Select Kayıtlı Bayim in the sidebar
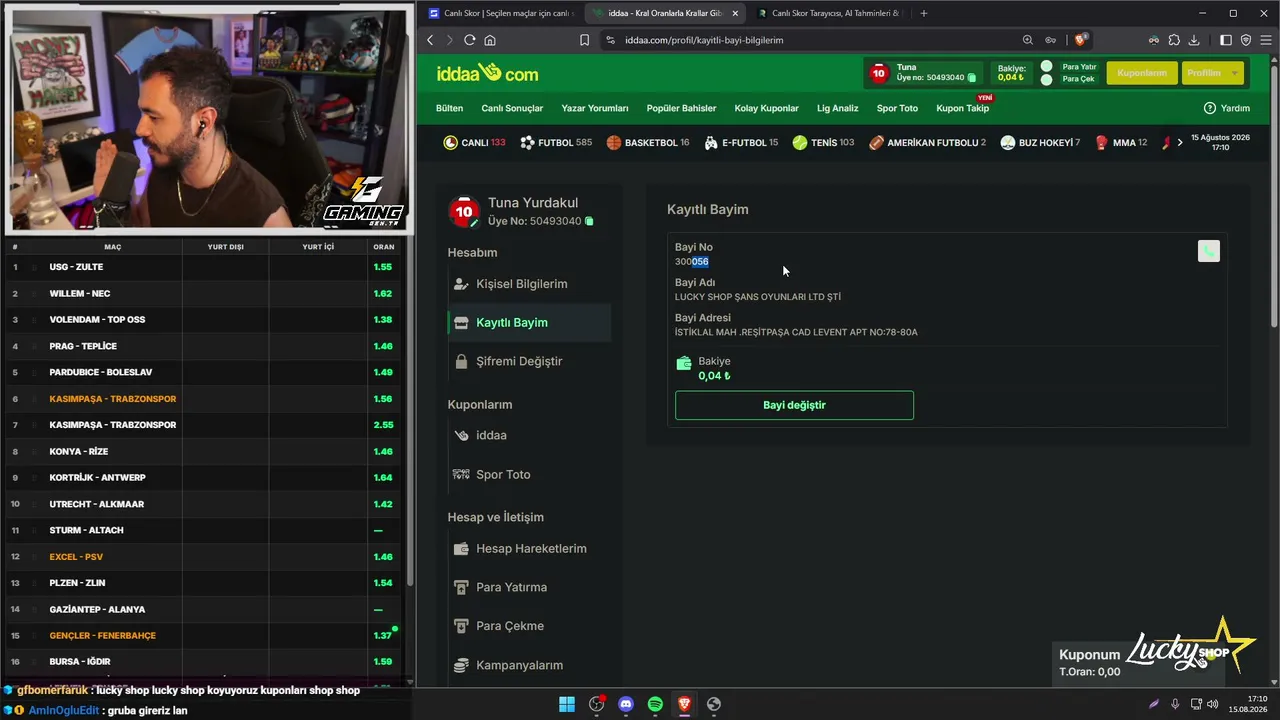The image size is (1280, 720). (529, 323)
